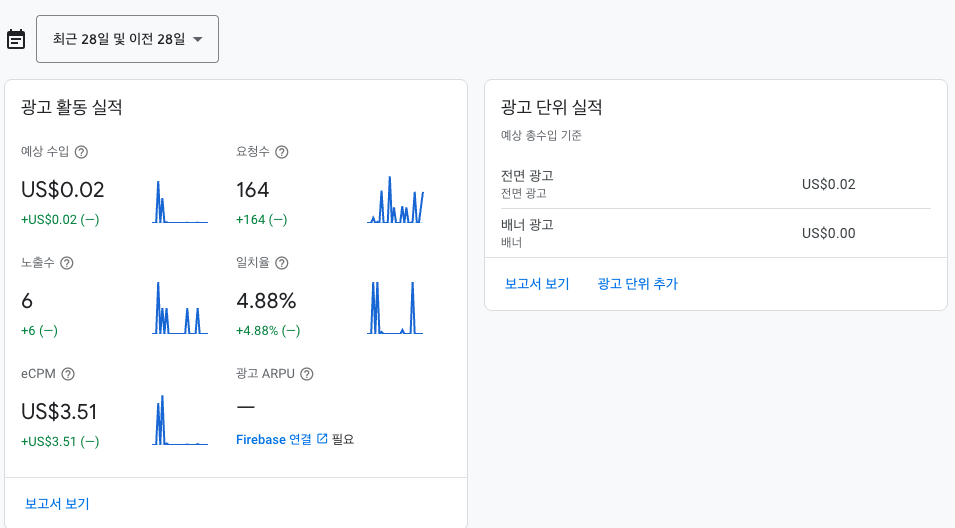The image size is (955, 528).
Task: Click the 요청수 sparkline chart
Action: tap(395, 200)
